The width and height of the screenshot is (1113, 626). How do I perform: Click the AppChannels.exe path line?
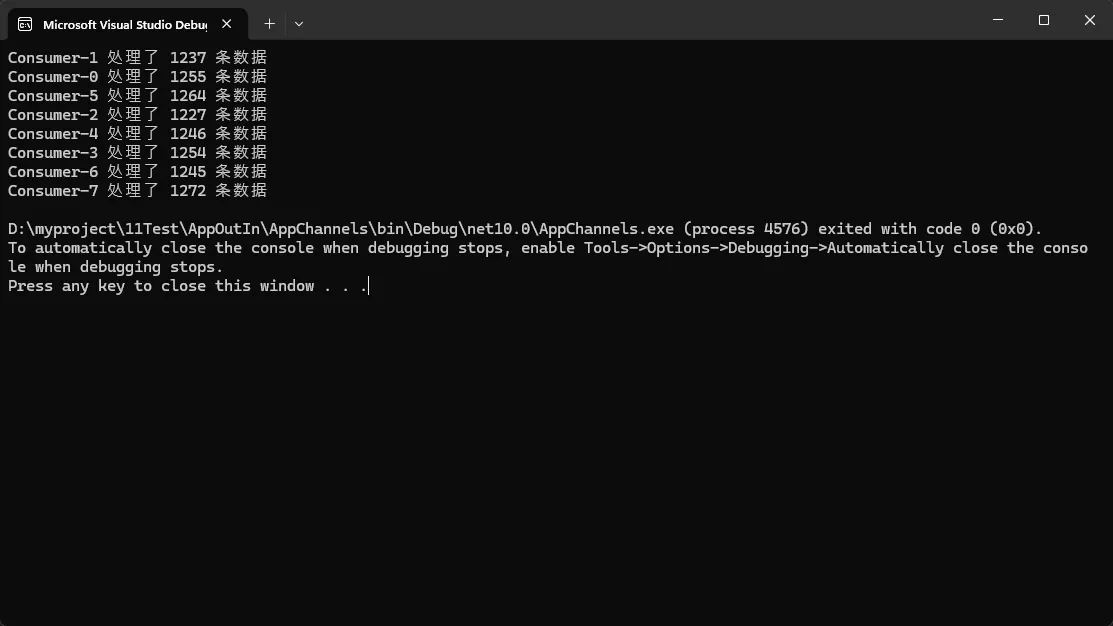[x=524, y=229]
